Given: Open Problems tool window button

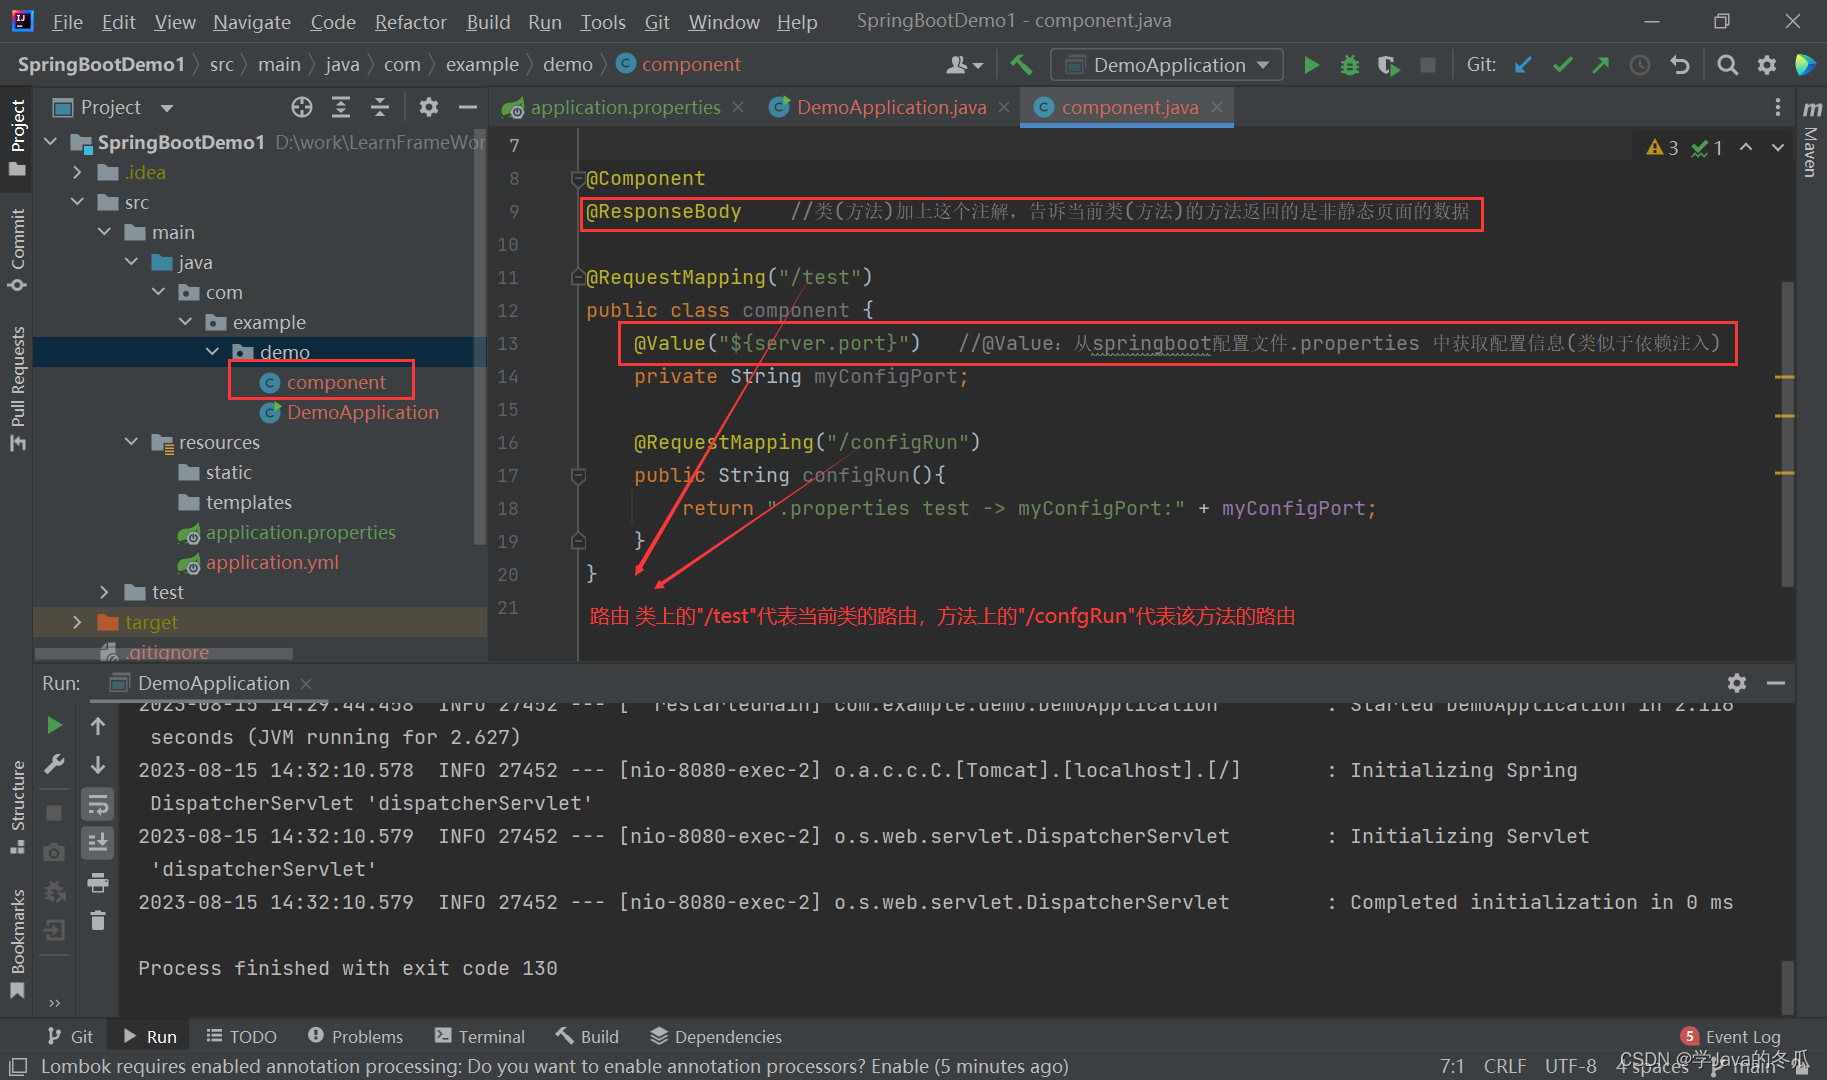Looking at the screenshot, I should [x=355, y=1037].
